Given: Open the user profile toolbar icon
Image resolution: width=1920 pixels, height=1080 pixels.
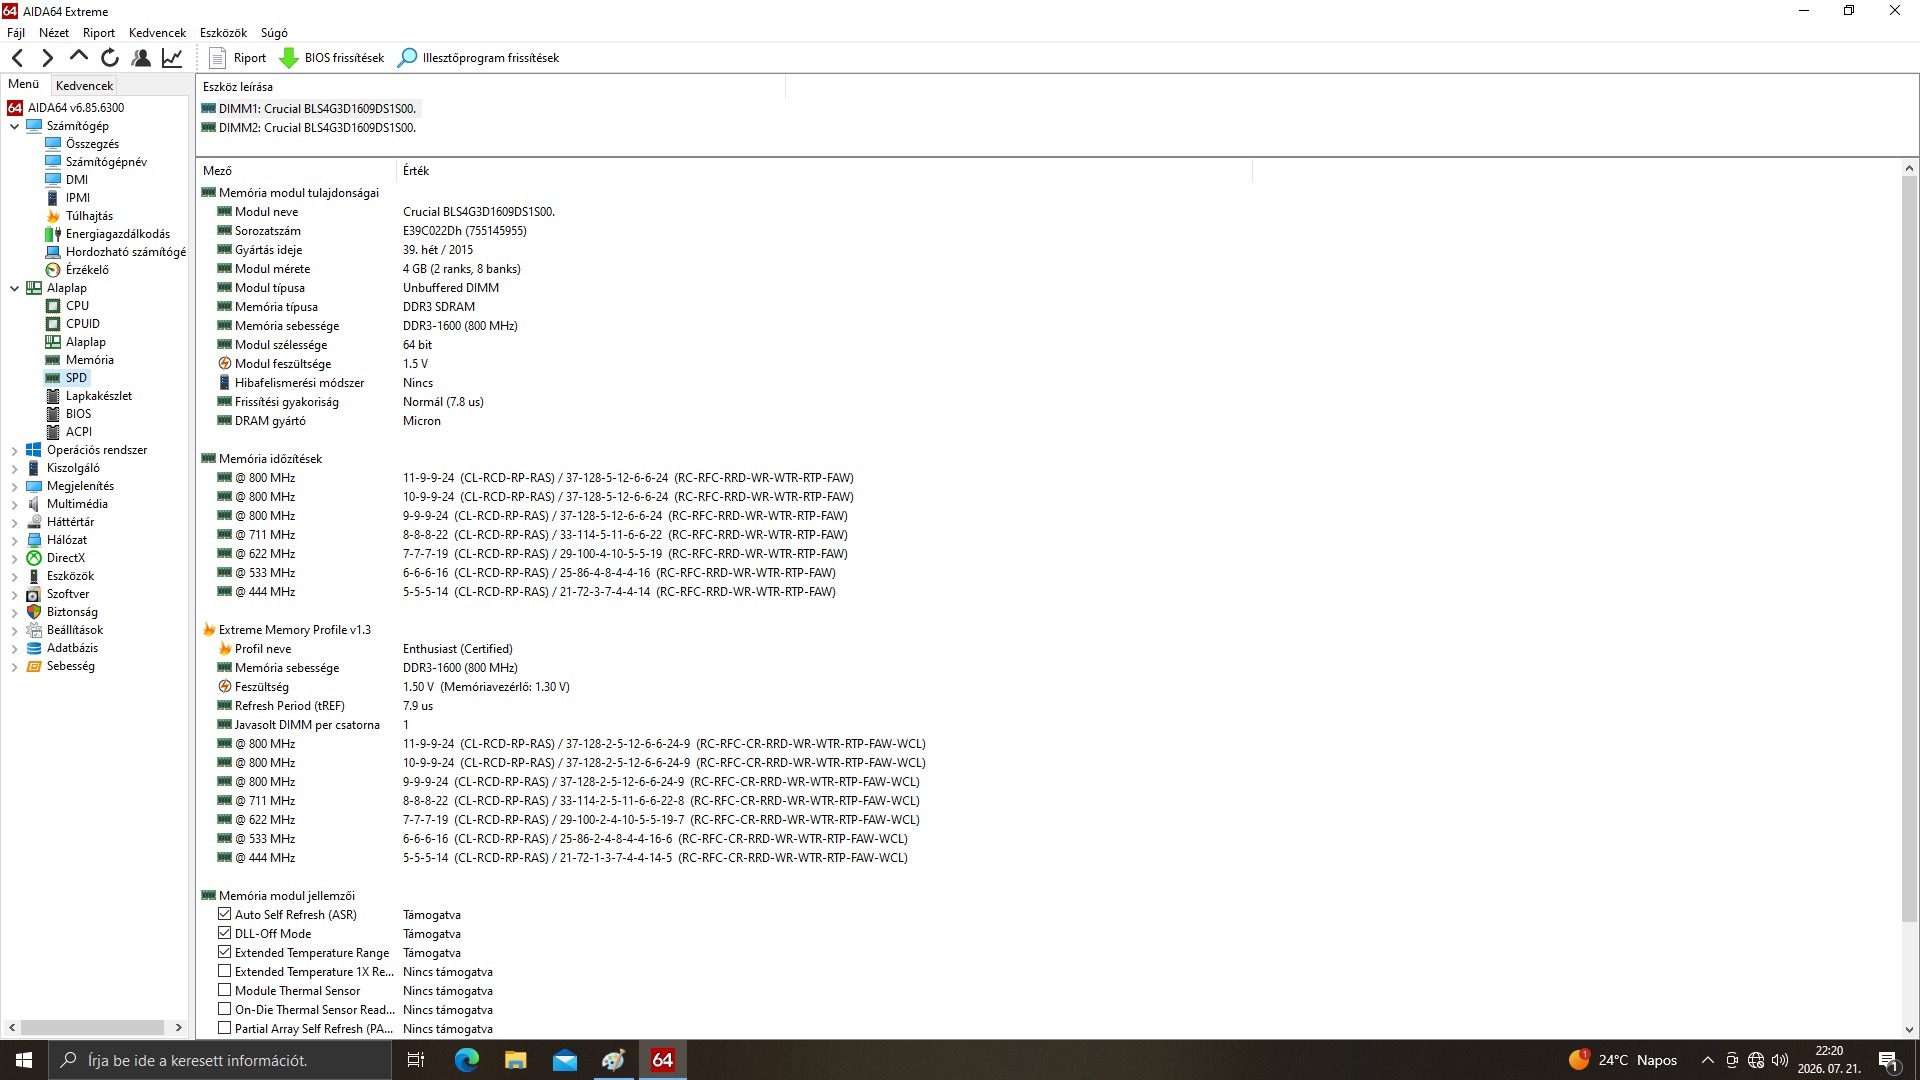Looking at the screenshot, I should point(141,58).
